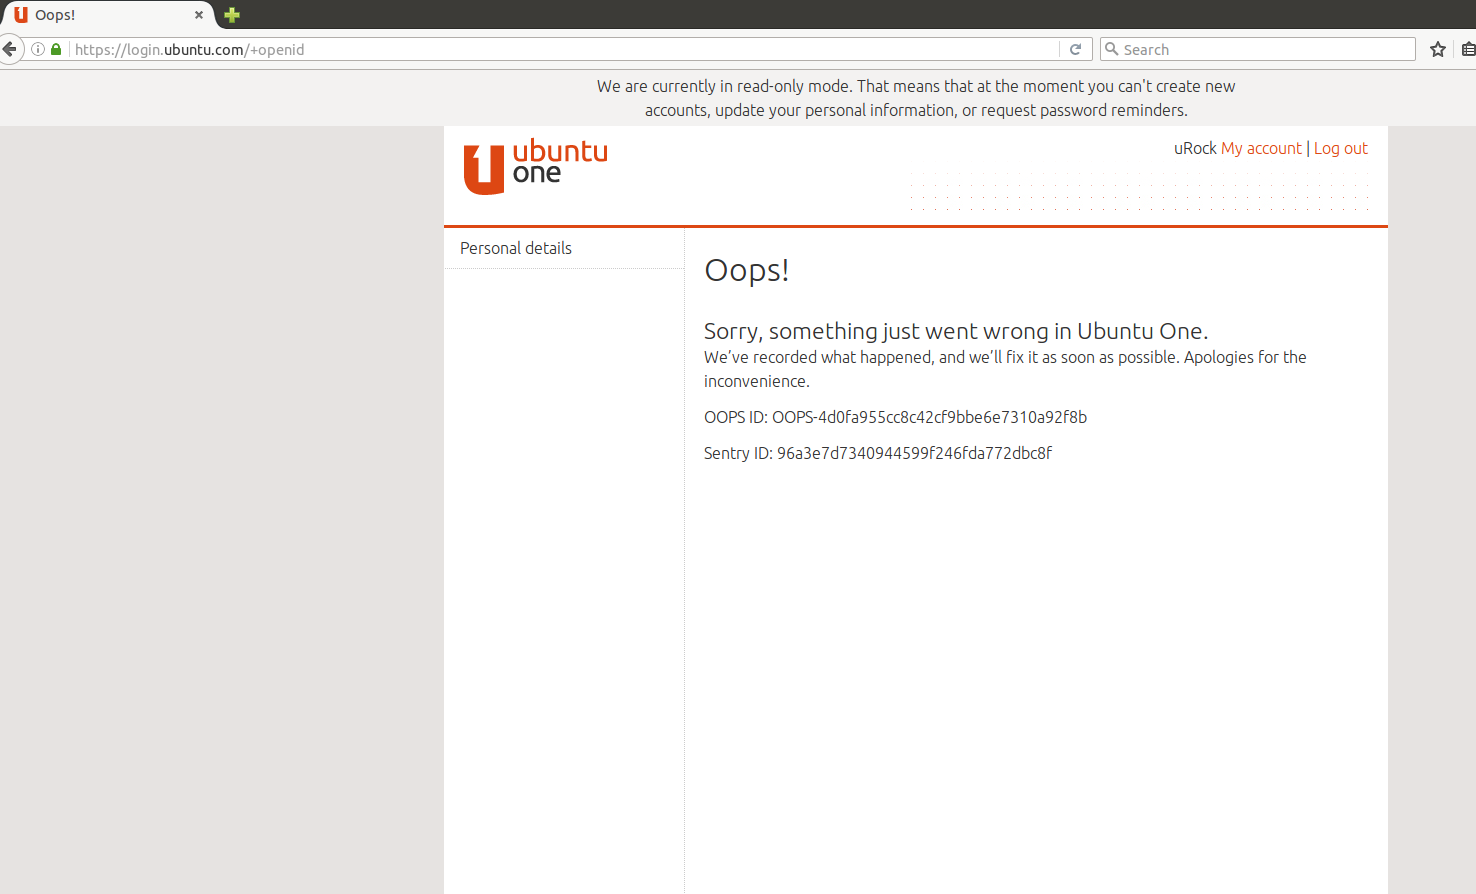1476x894 pixels.
Task: Click the Ubuntu One logo
Action: click(x=536, y=166)
